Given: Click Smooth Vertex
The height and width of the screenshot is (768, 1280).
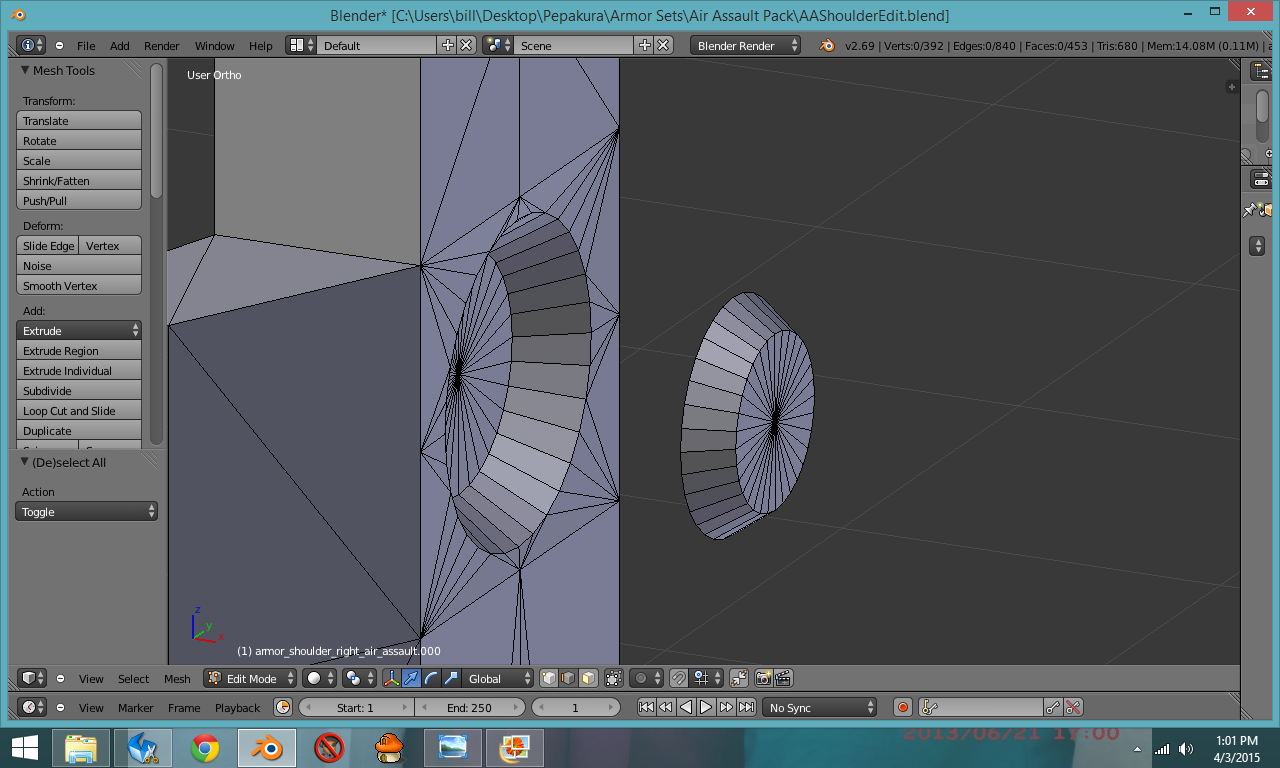Looking at the screenshot, I should coord(79,285).
